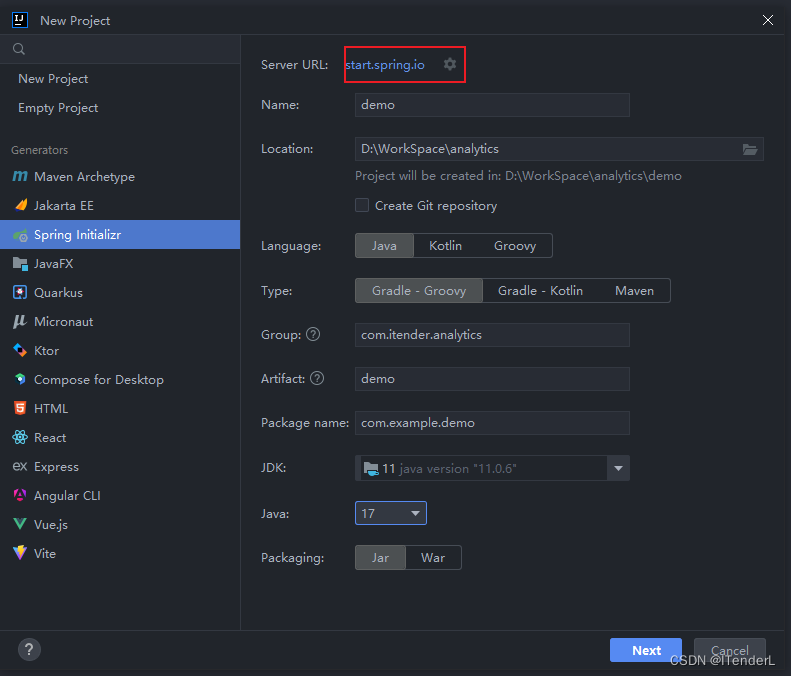
Task: Click the search magnifier icon
Action: (19, 49)
